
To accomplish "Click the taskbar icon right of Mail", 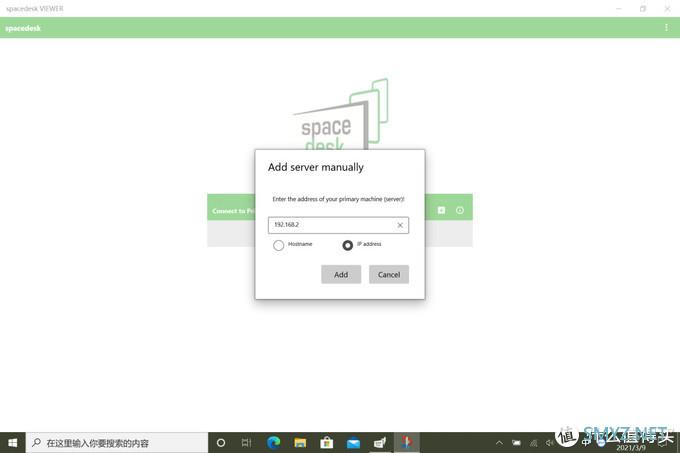I will 380,443.
